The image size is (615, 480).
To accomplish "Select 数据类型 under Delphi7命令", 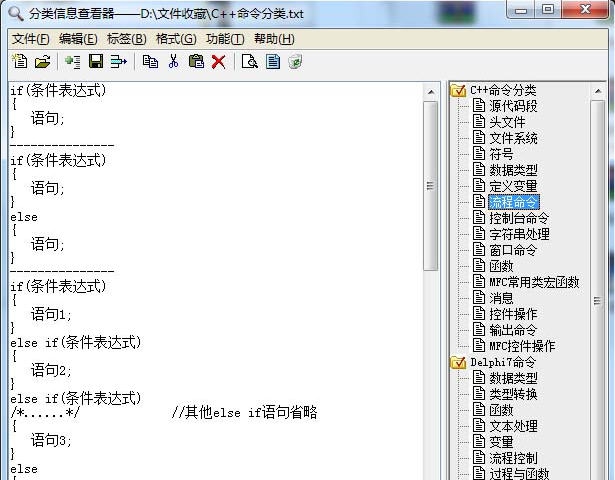I will pyautogui.click(x=513, y=378).
